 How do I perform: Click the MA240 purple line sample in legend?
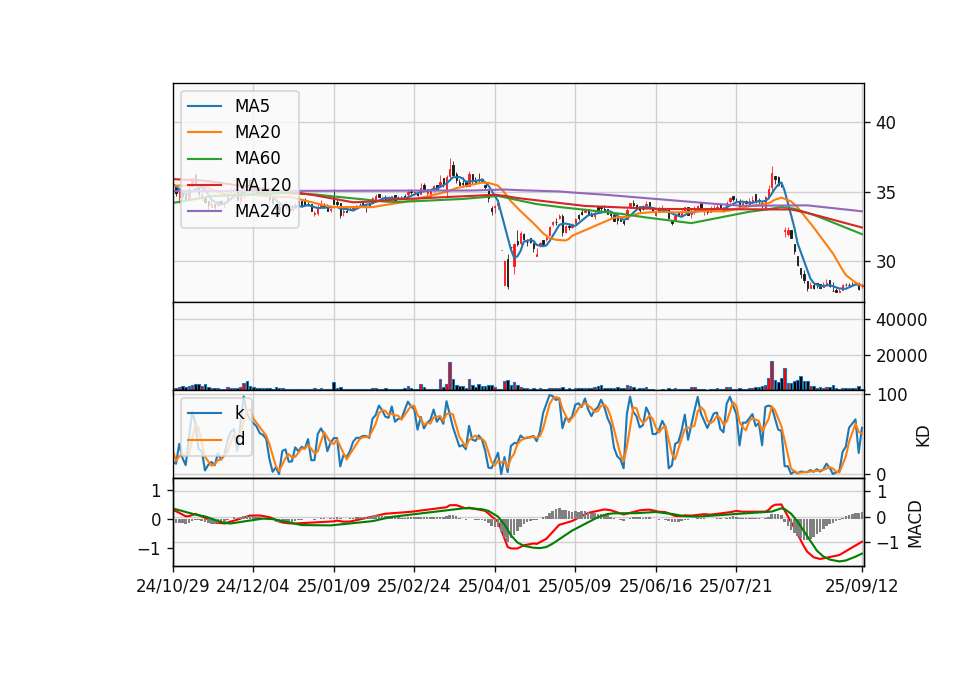(x=204, y=211)
